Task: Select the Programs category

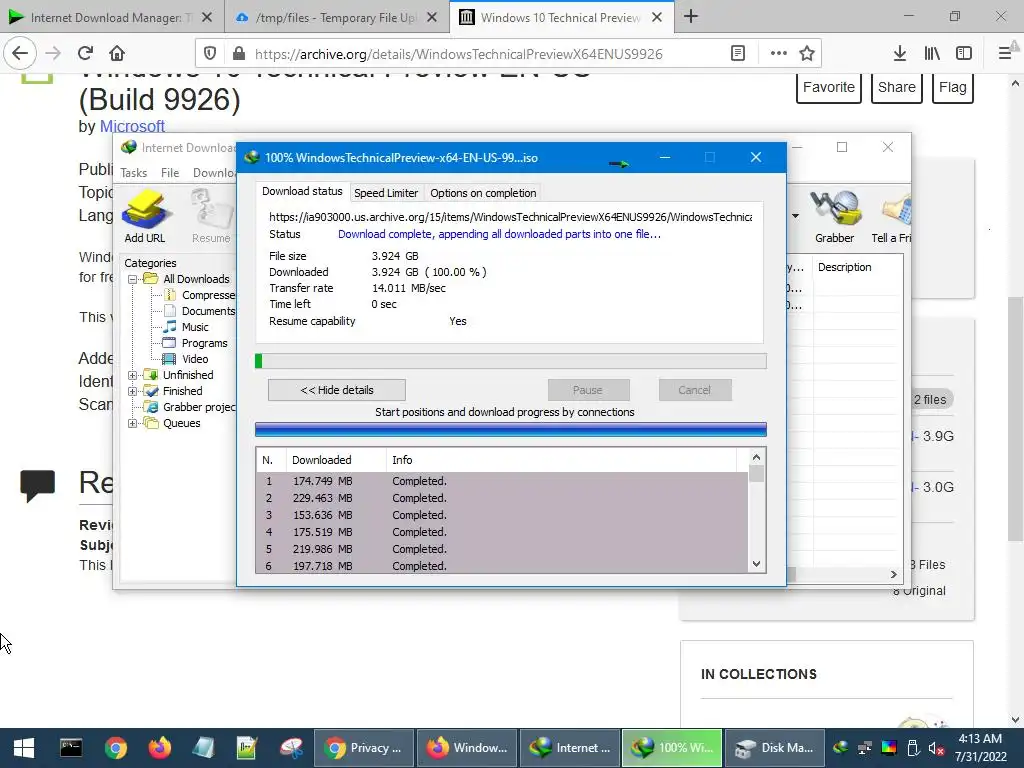Action: [x=204, y=343]
